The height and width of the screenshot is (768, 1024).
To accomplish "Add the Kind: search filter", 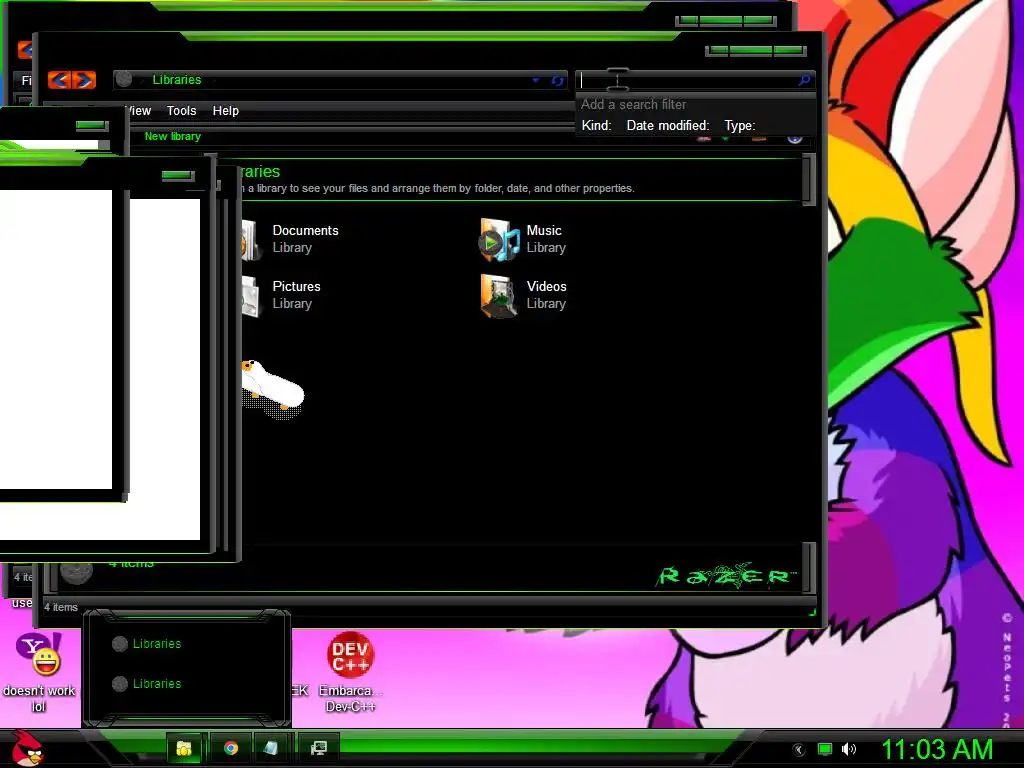I will (x=596, y=125).
